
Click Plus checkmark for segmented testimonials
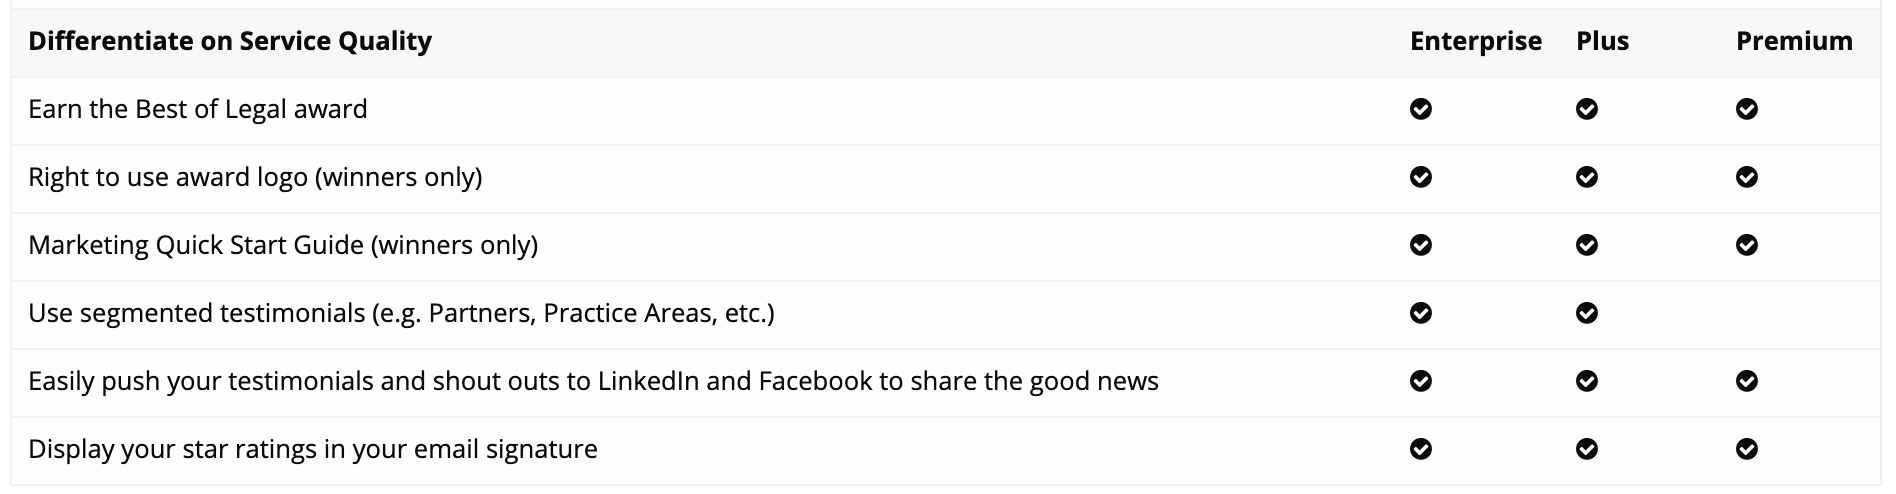pyautogui.click(x=1586, y=313)
